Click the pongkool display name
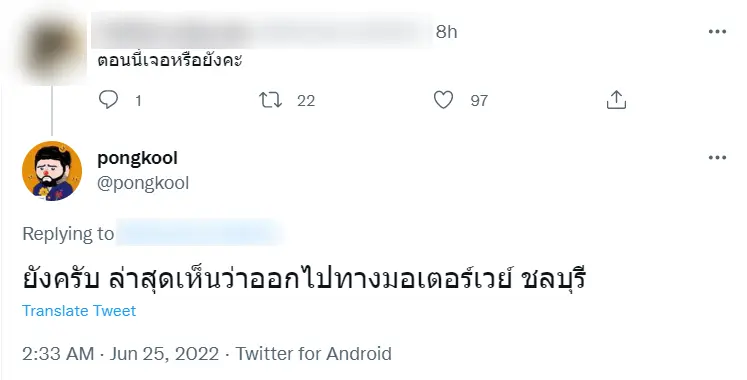 click(137, 158)
